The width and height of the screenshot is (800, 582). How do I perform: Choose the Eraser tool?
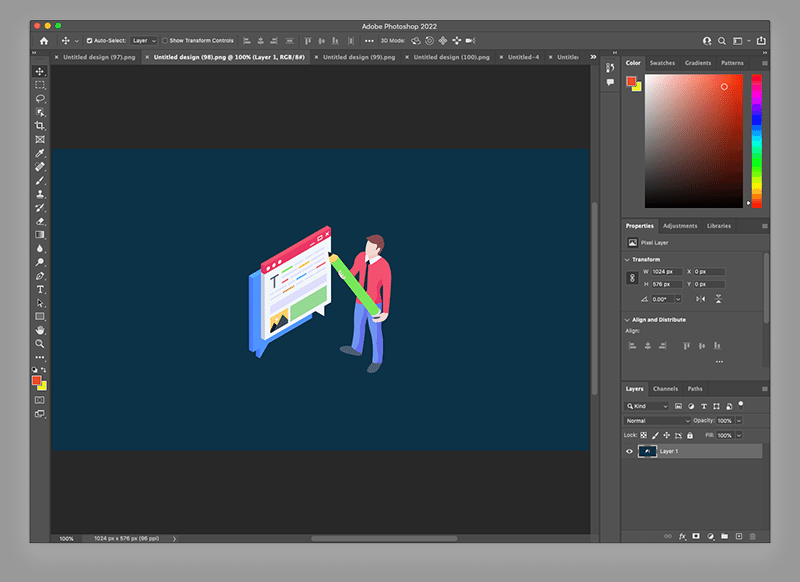[x=40, y=221]
